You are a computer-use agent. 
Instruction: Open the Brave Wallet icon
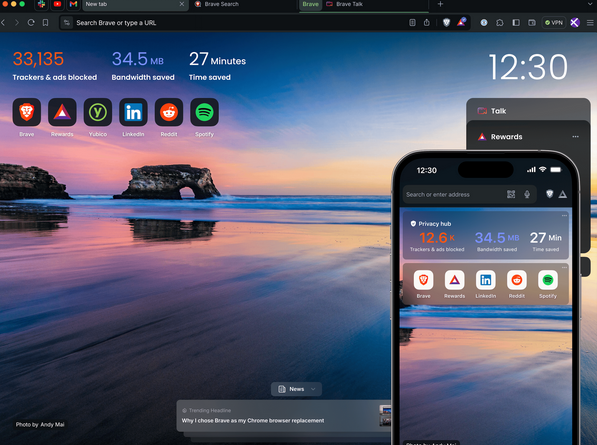(532, 23)
